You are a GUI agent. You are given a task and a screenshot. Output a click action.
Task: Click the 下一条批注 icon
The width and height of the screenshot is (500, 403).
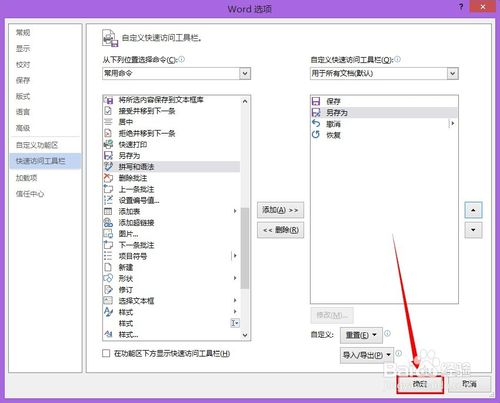108,245
